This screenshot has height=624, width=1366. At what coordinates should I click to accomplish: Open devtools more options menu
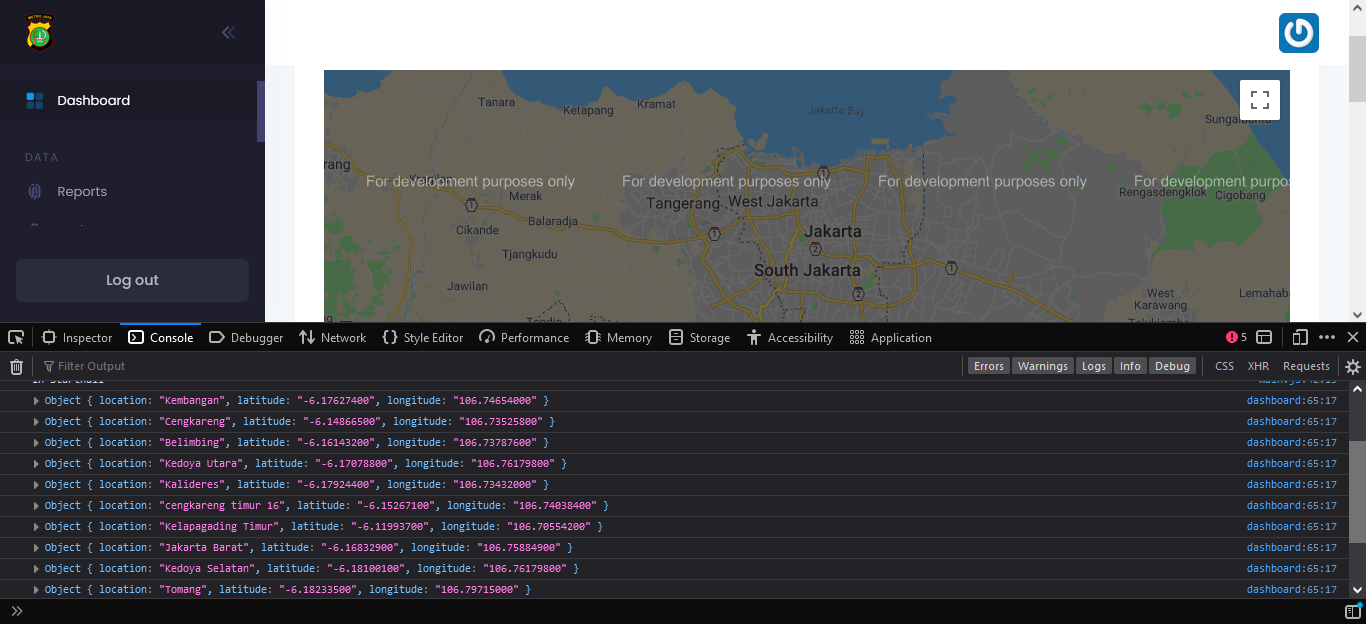tap(1327, 337)
